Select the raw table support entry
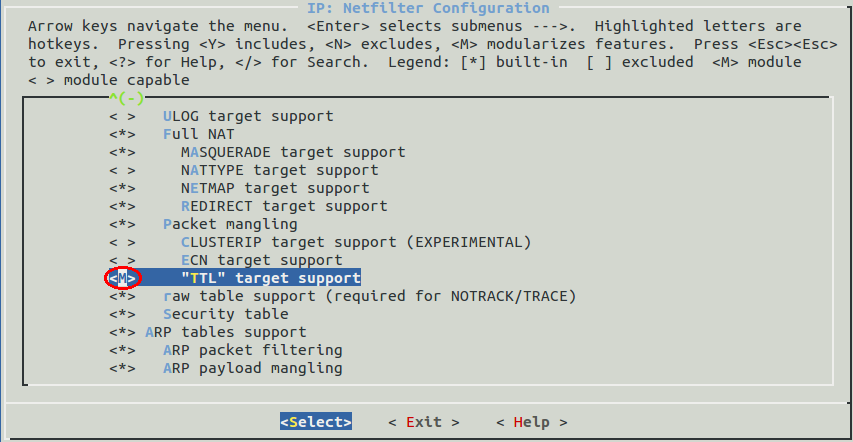This screenshot has height=442, width=853. (x=369, y=296)
